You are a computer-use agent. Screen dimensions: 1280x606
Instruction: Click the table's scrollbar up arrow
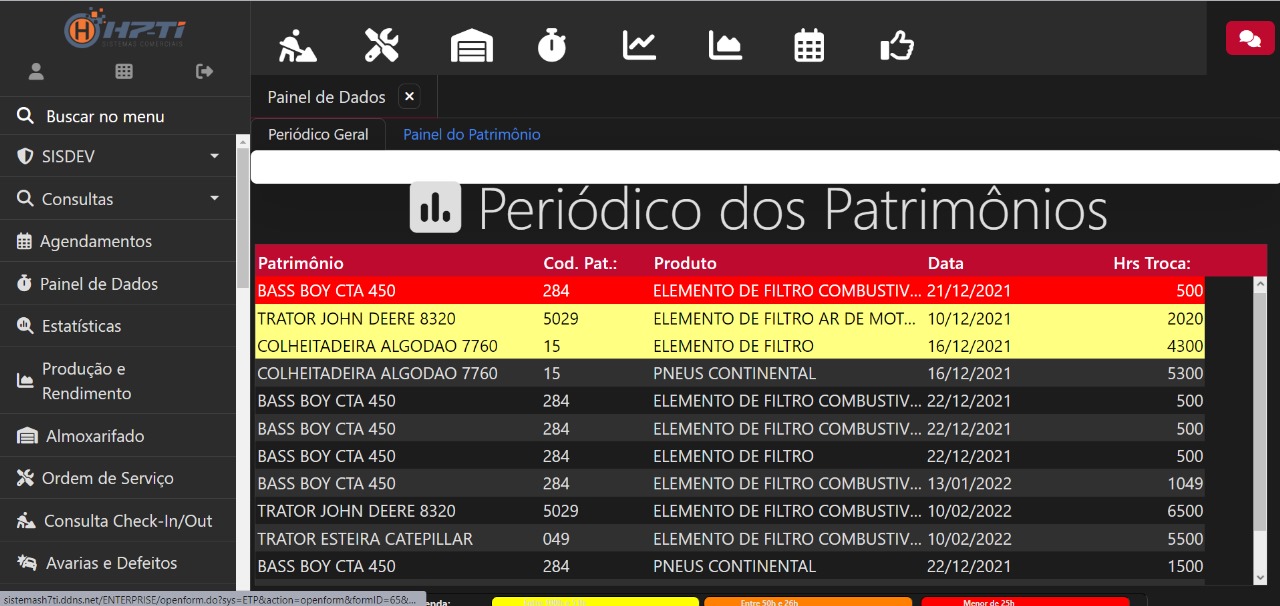pyautogui.click(x=1260, y=284)
